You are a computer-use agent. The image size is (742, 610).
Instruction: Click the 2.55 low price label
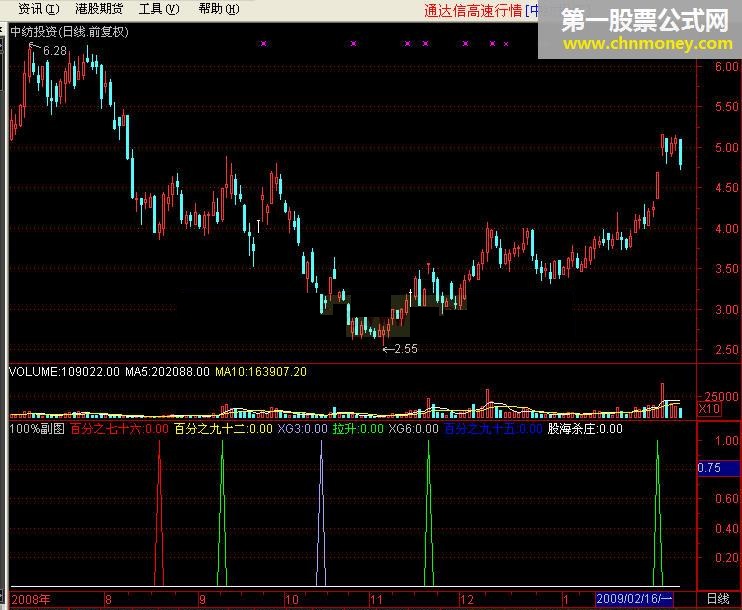tap(406, 349)
